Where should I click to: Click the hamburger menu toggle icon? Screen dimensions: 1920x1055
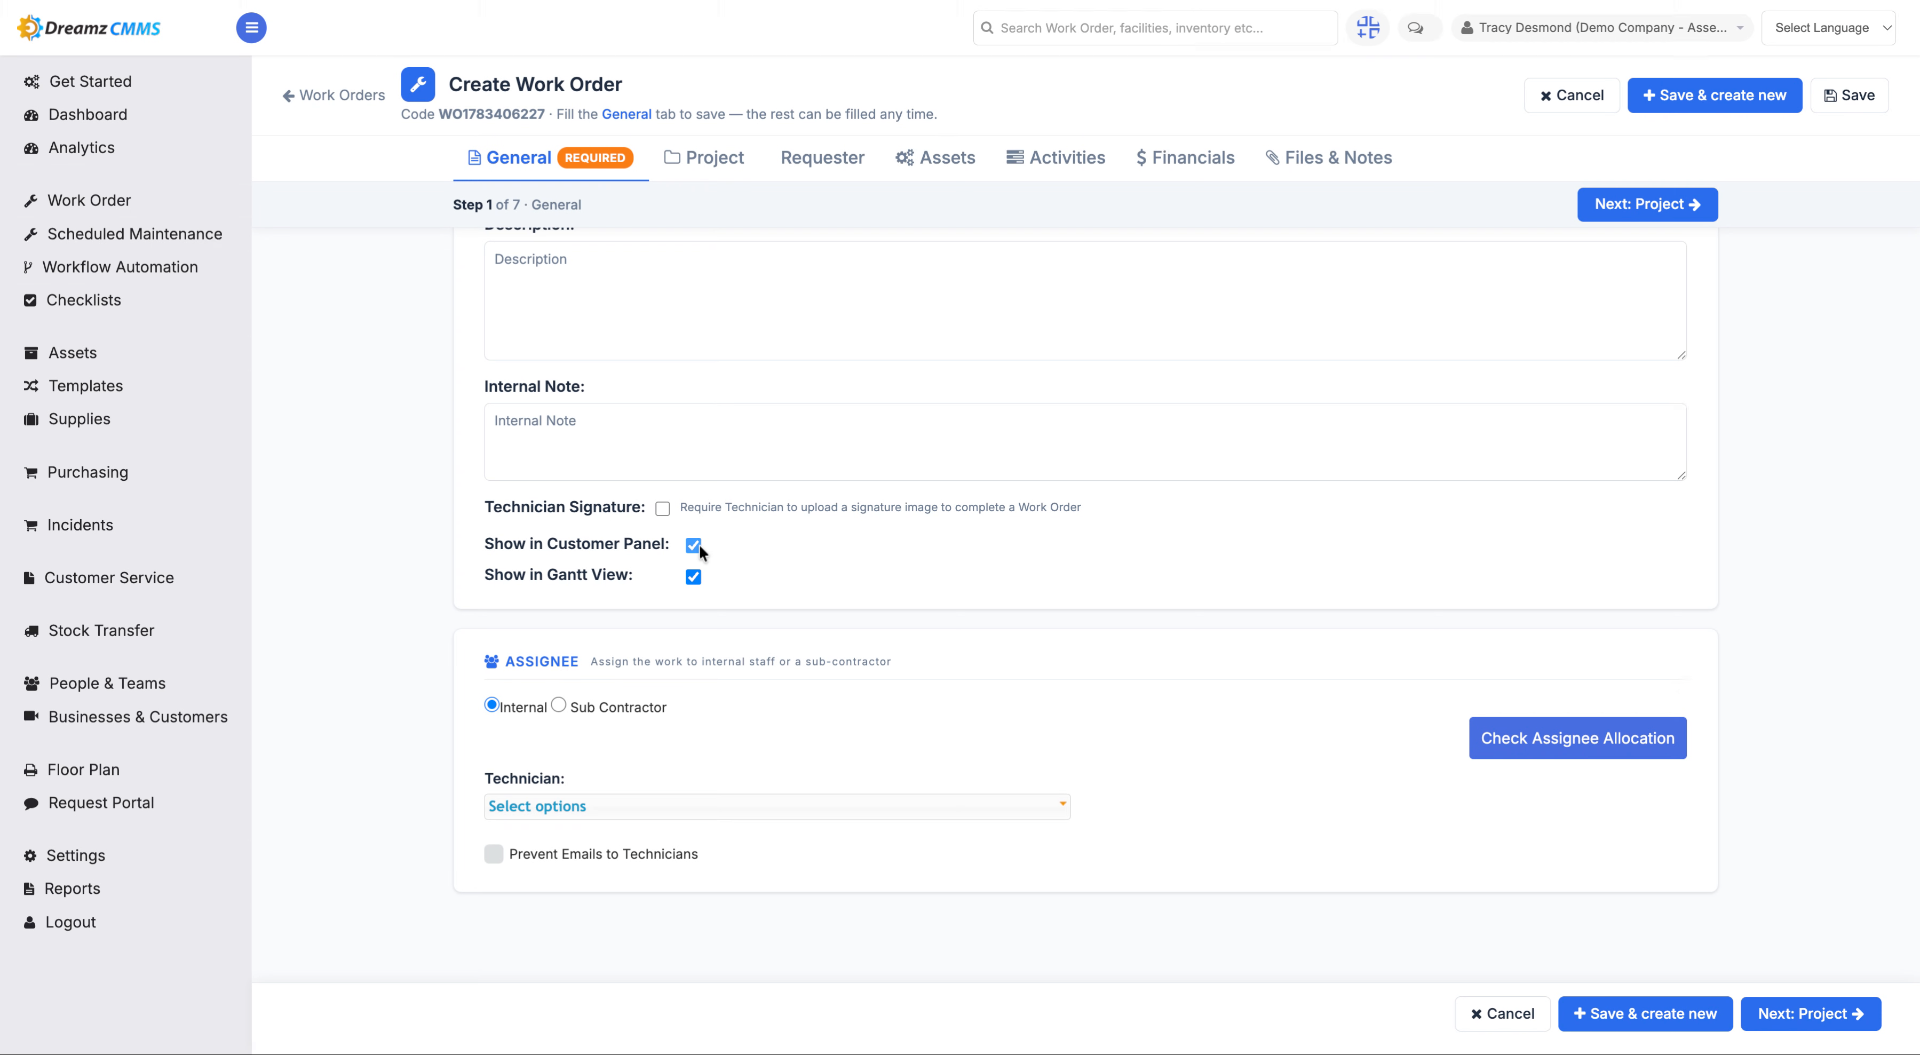[x=251, y=28]
